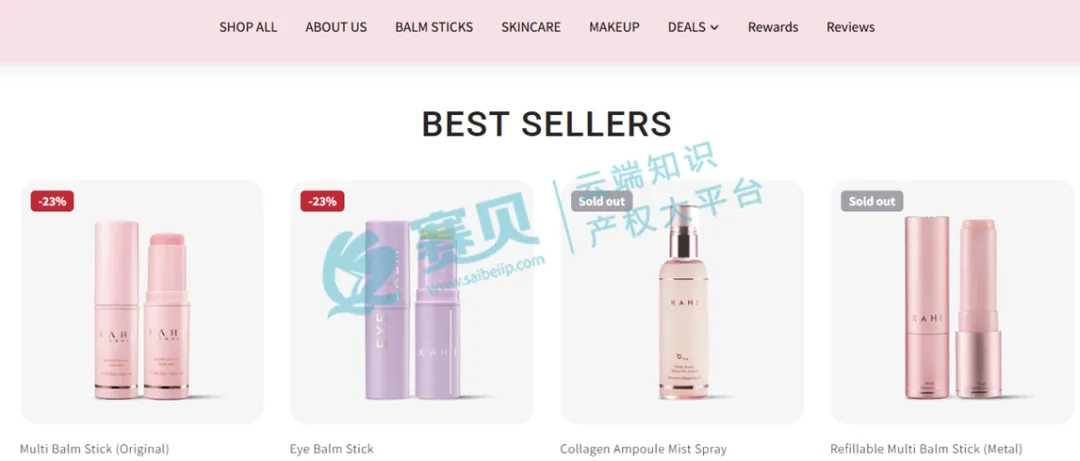Select SKINCARE in navigation bar
1080x461 pixels.
[531, 28]
